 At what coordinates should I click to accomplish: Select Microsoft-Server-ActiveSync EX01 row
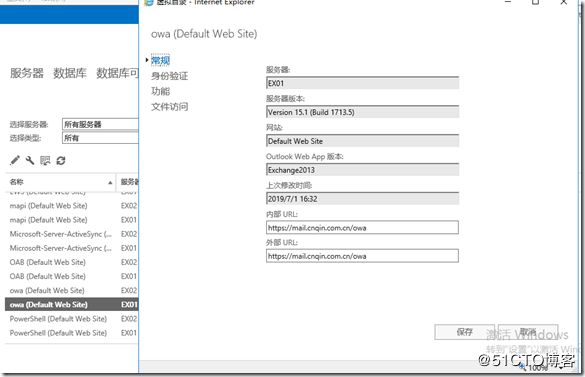72,248
